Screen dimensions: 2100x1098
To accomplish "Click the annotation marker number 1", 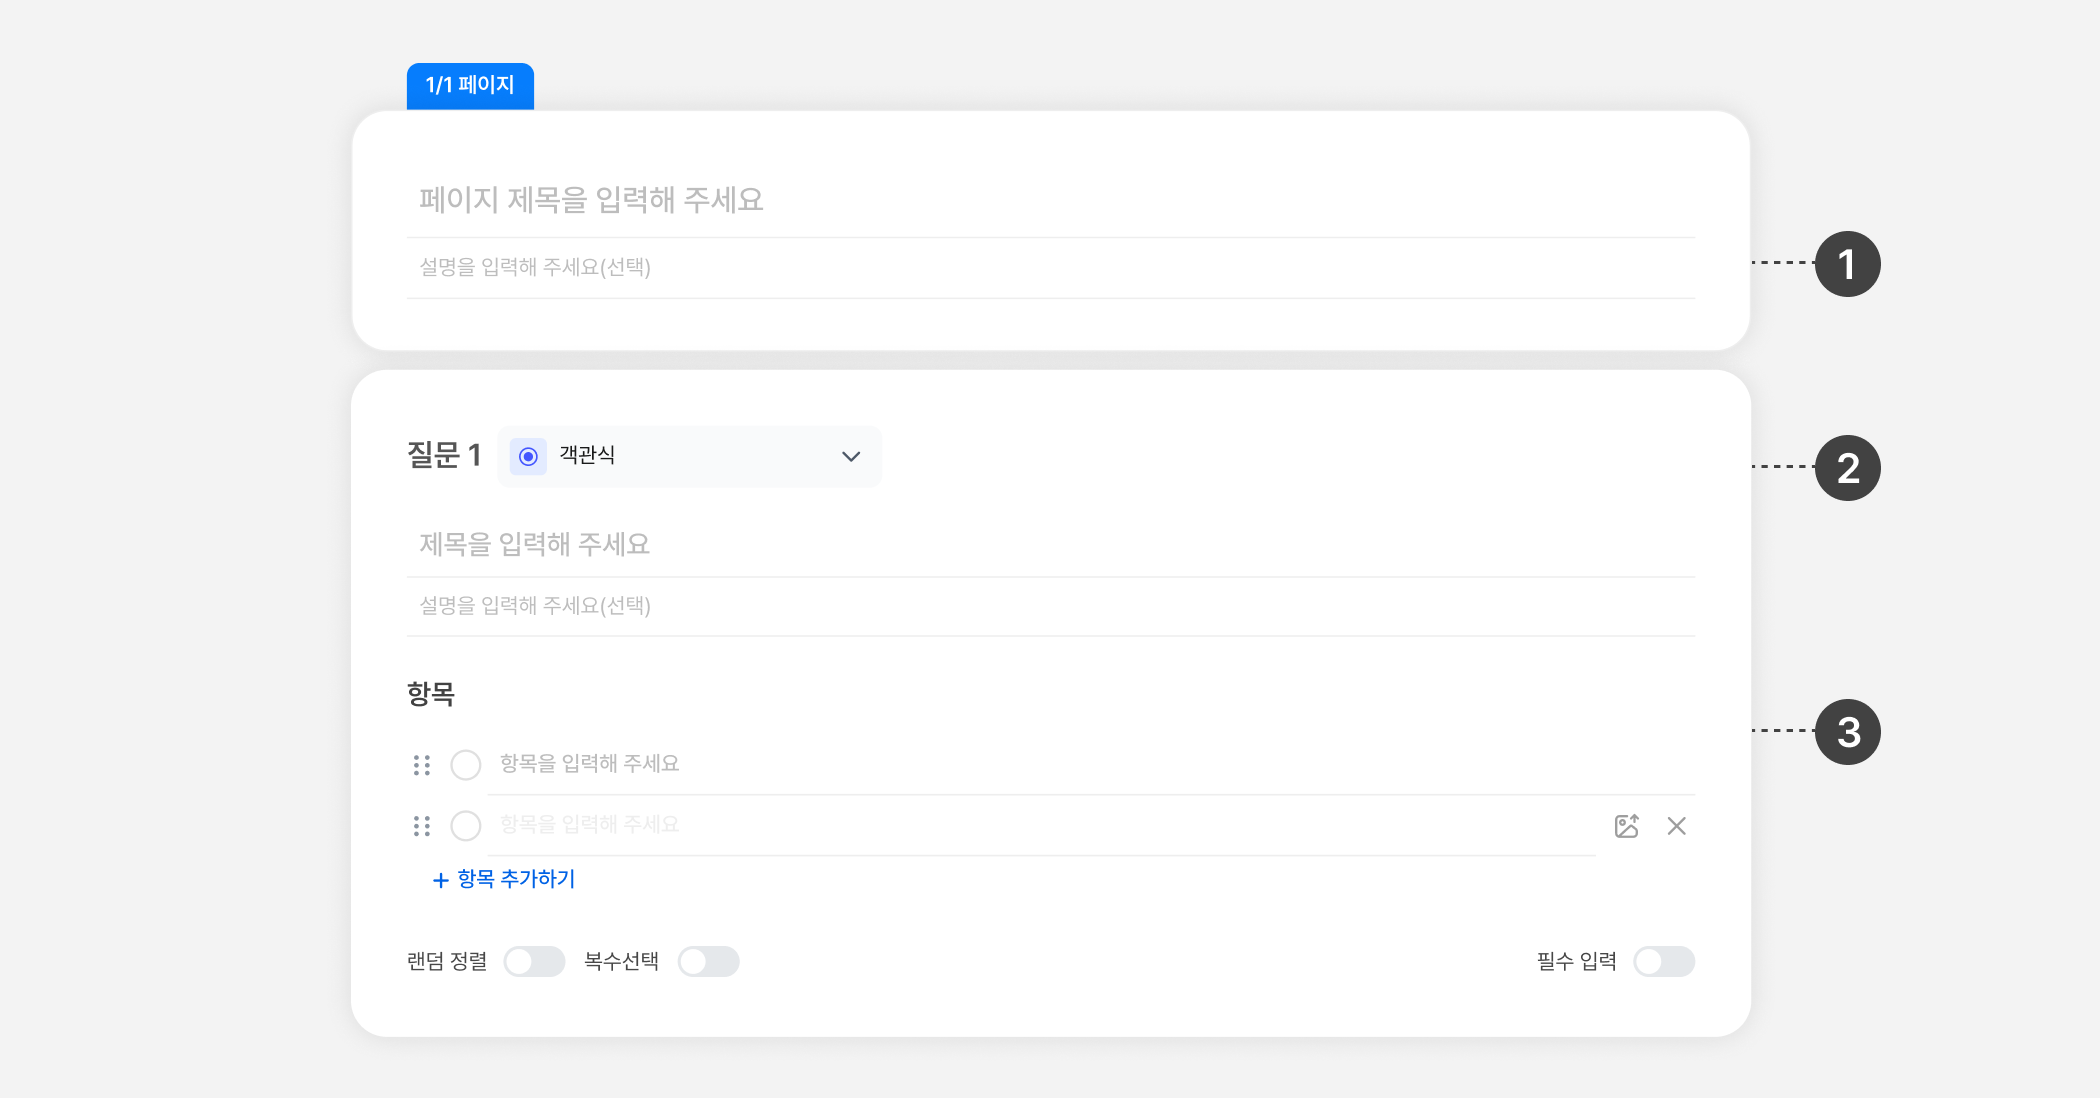I will coord(1847,264).
